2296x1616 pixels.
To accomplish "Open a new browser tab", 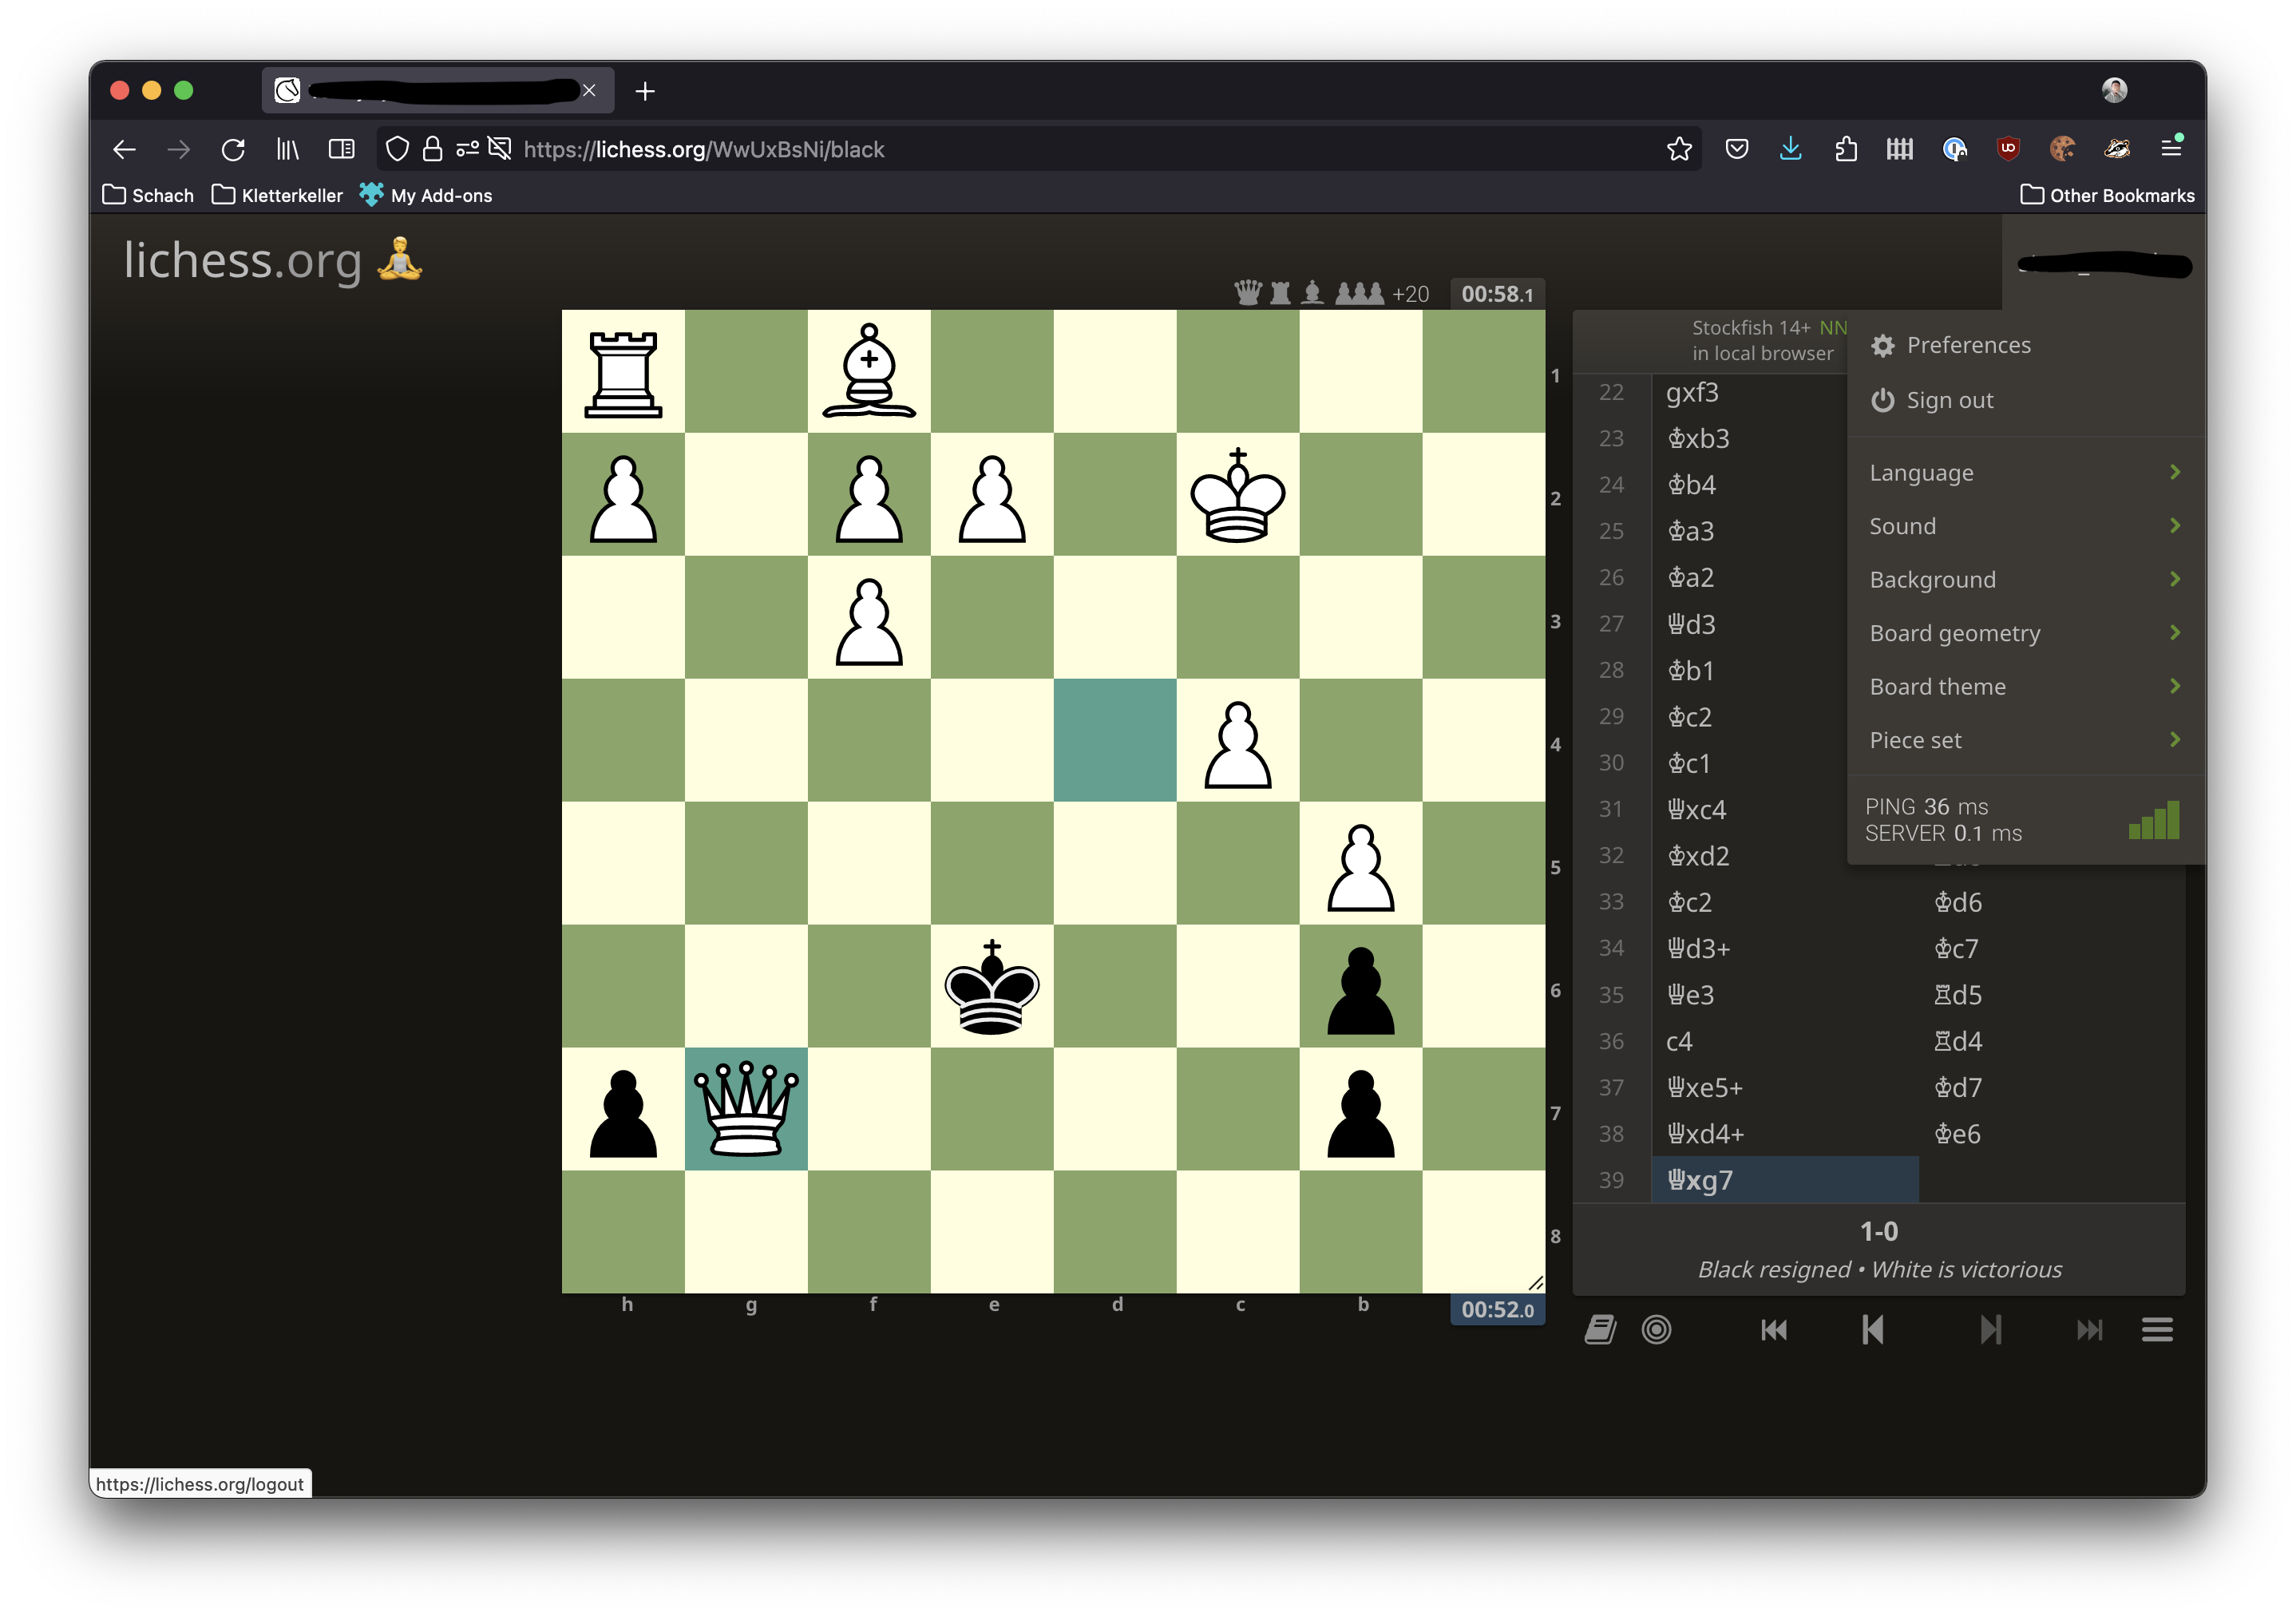I will pos(646,91).
